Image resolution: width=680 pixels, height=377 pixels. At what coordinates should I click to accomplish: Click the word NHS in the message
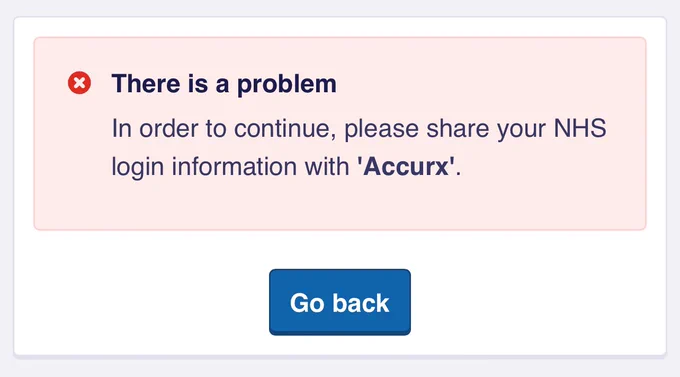[580, 128]
